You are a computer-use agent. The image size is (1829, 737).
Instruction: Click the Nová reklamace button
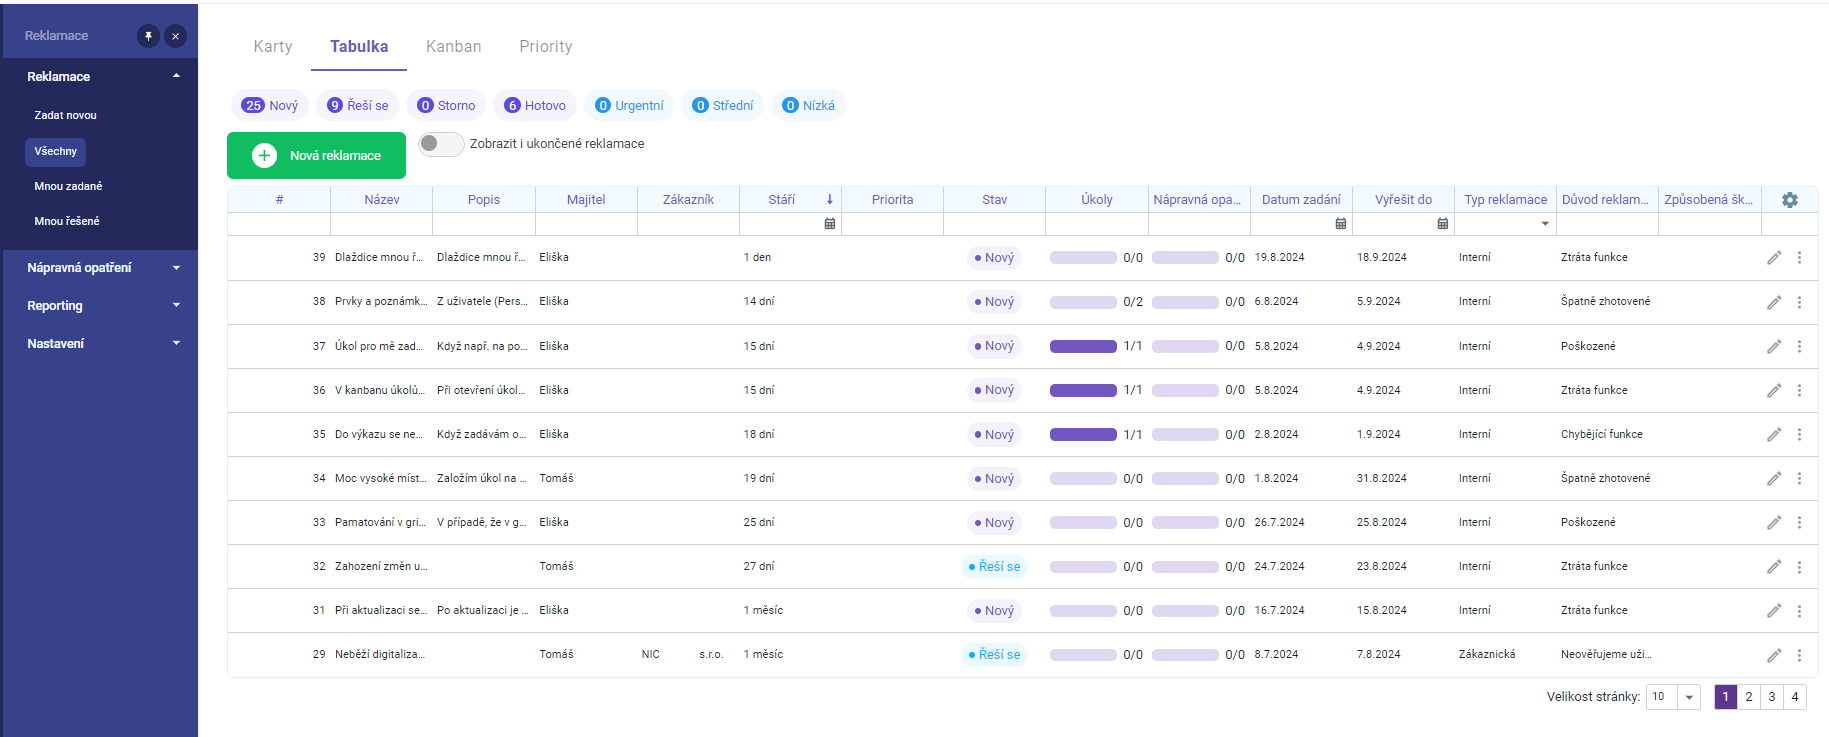pos(316,155)
